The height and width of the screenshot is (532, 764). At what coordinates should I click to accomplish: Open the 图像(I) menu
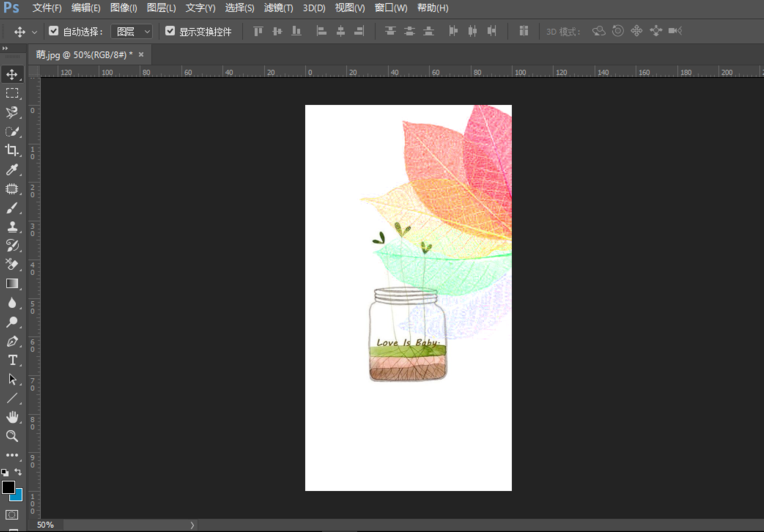124,8
